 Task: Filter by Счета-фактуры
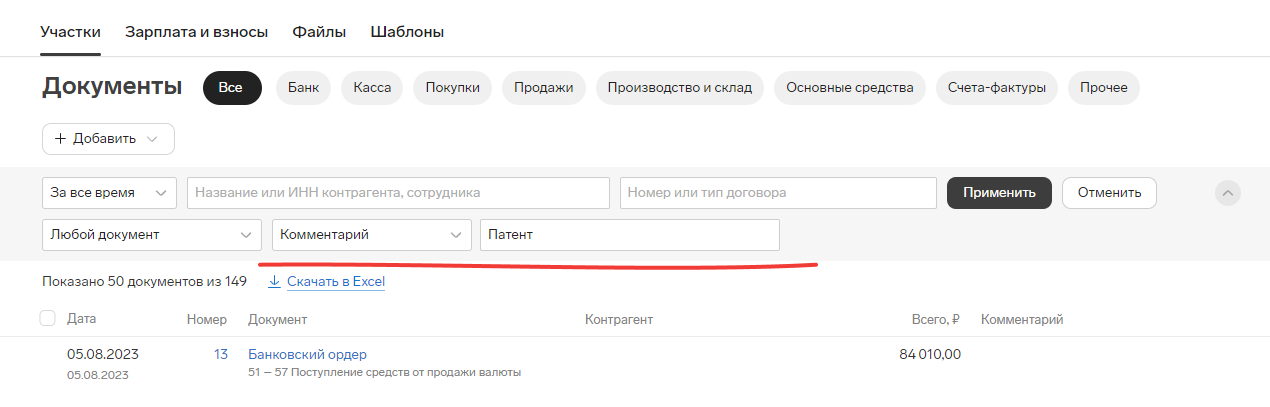(x=997, y=87)
